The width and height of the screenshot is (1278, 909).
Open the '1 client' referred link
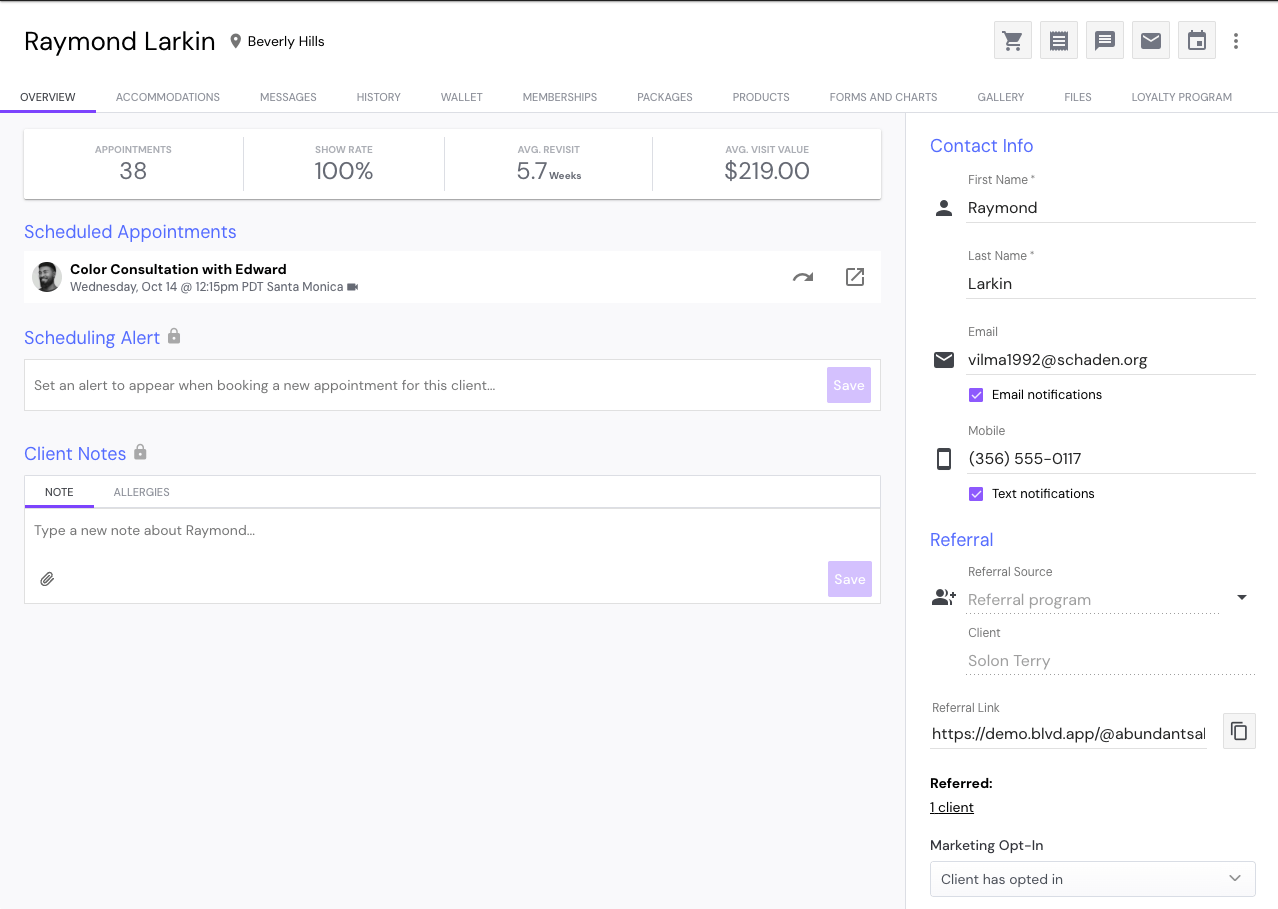pos(952,807)
